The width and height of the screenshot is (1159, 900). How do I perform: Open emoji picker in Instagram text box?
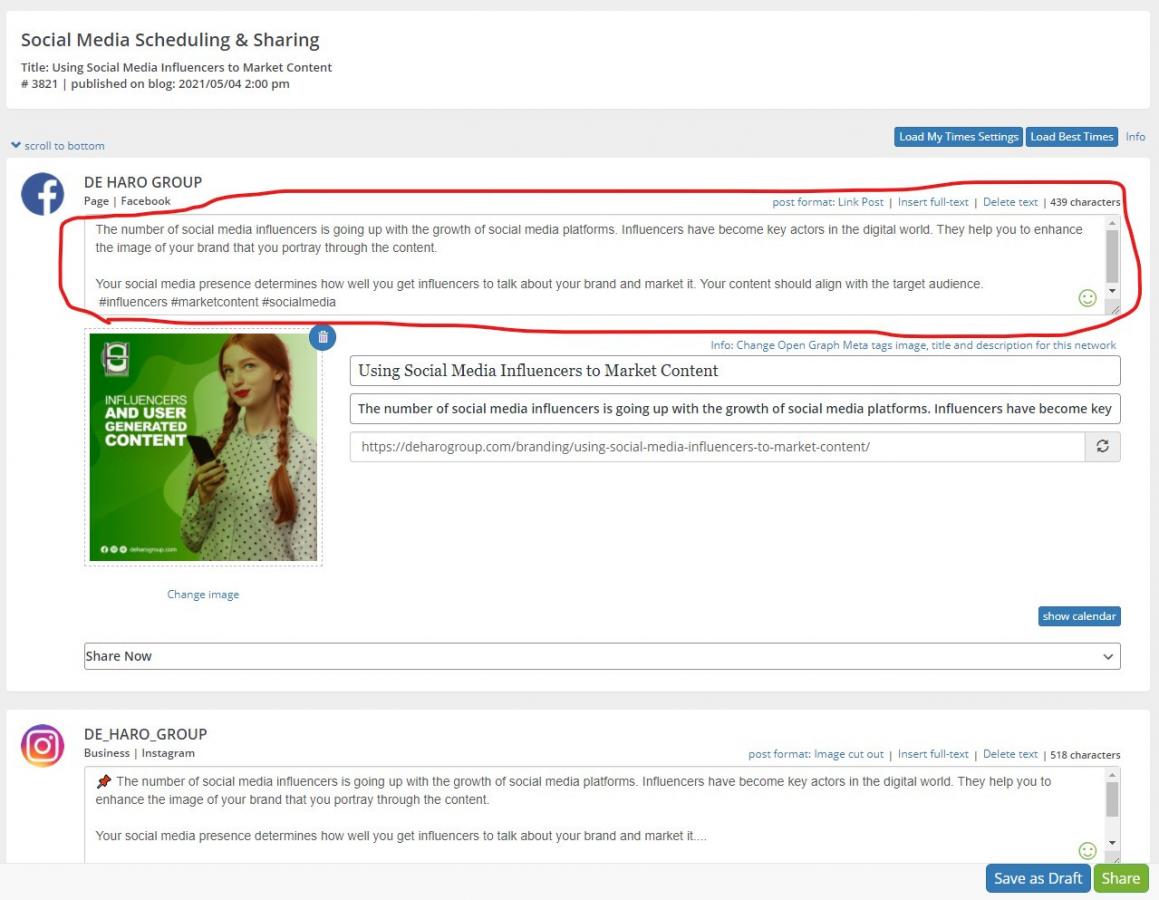point(1087,850)
